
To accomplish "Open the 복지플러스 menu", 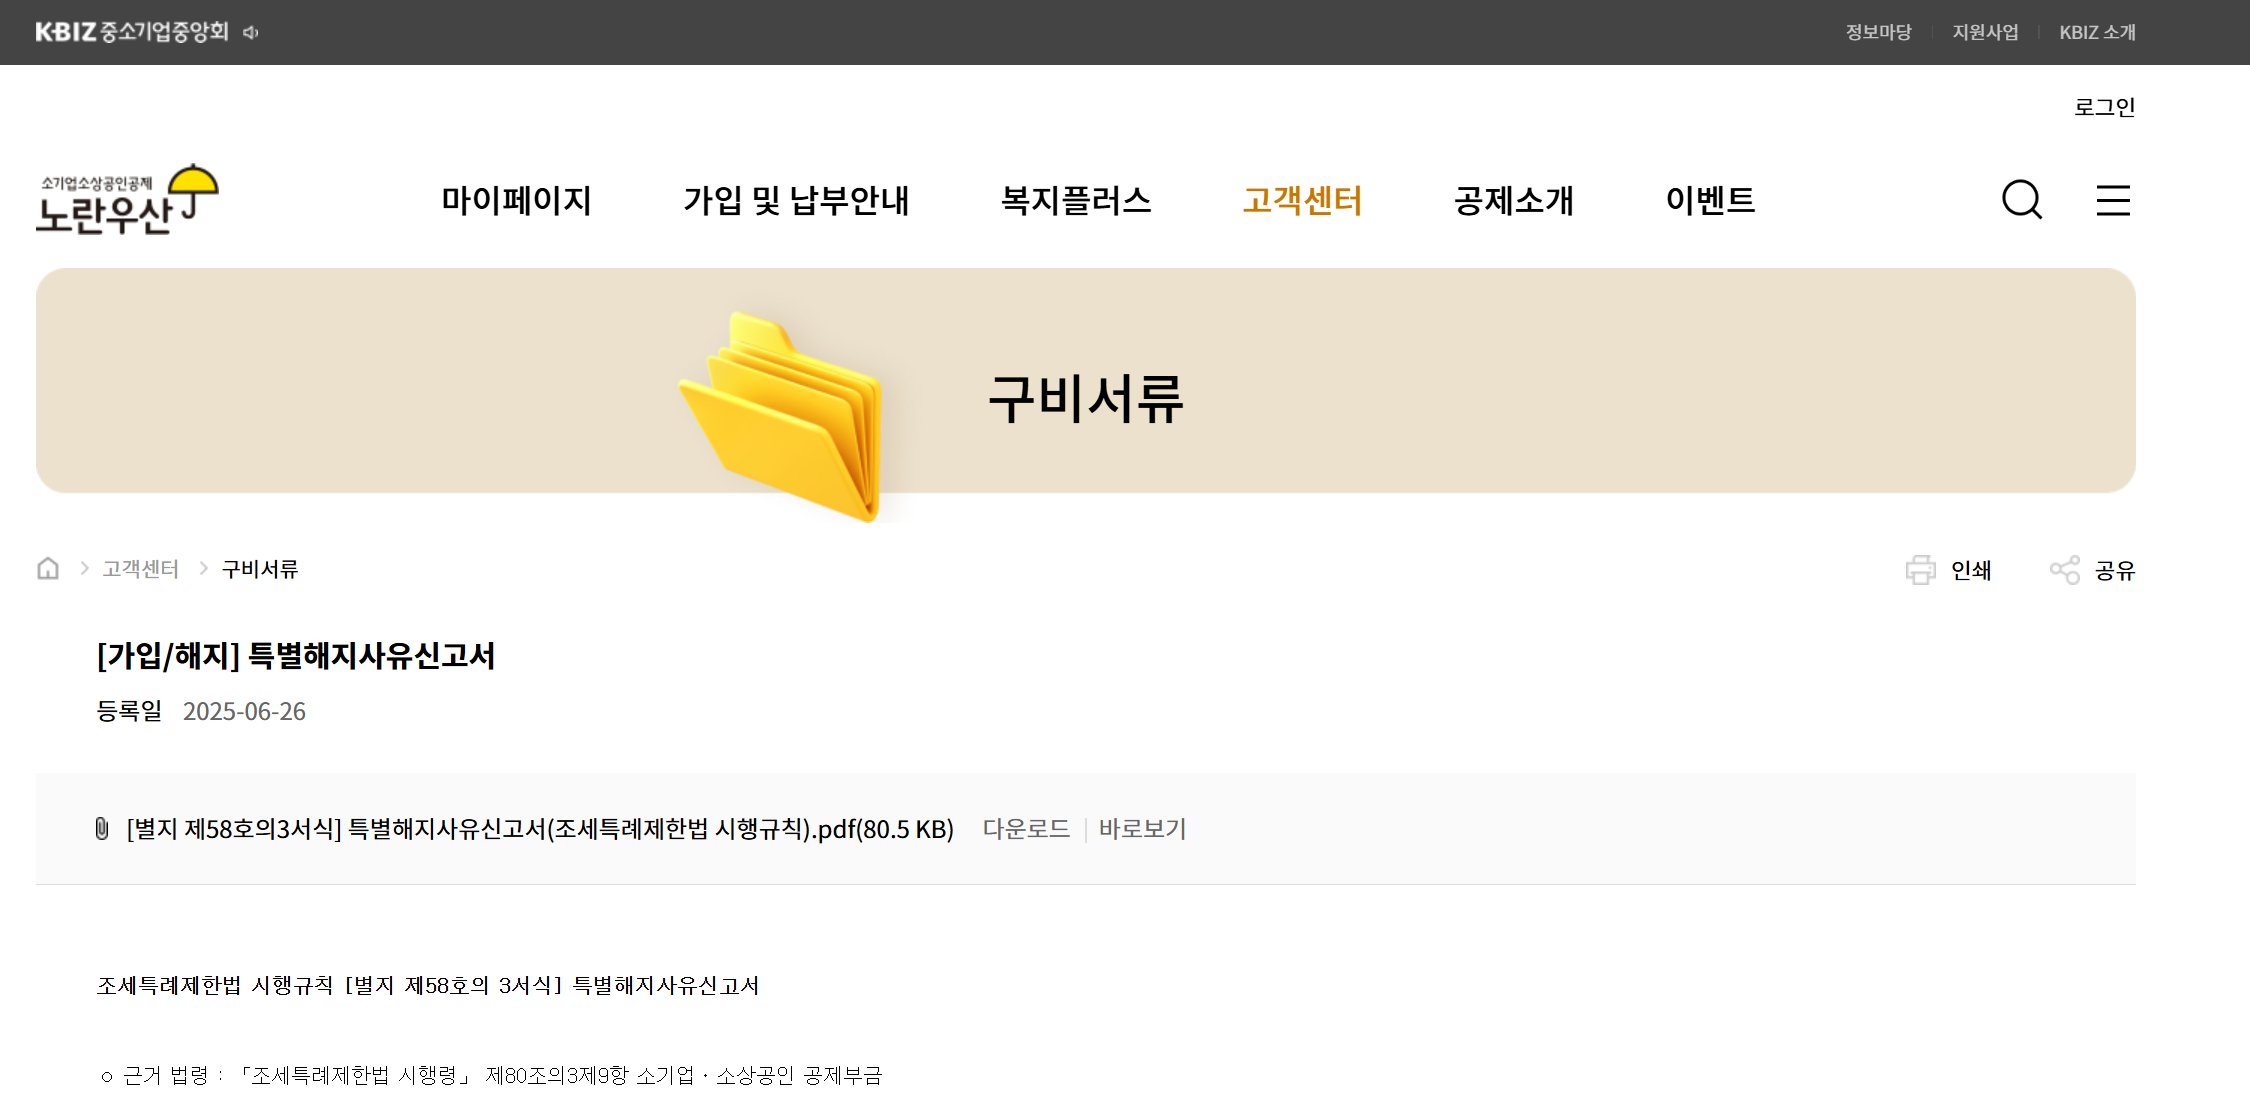I will [x=1076, y=200].
